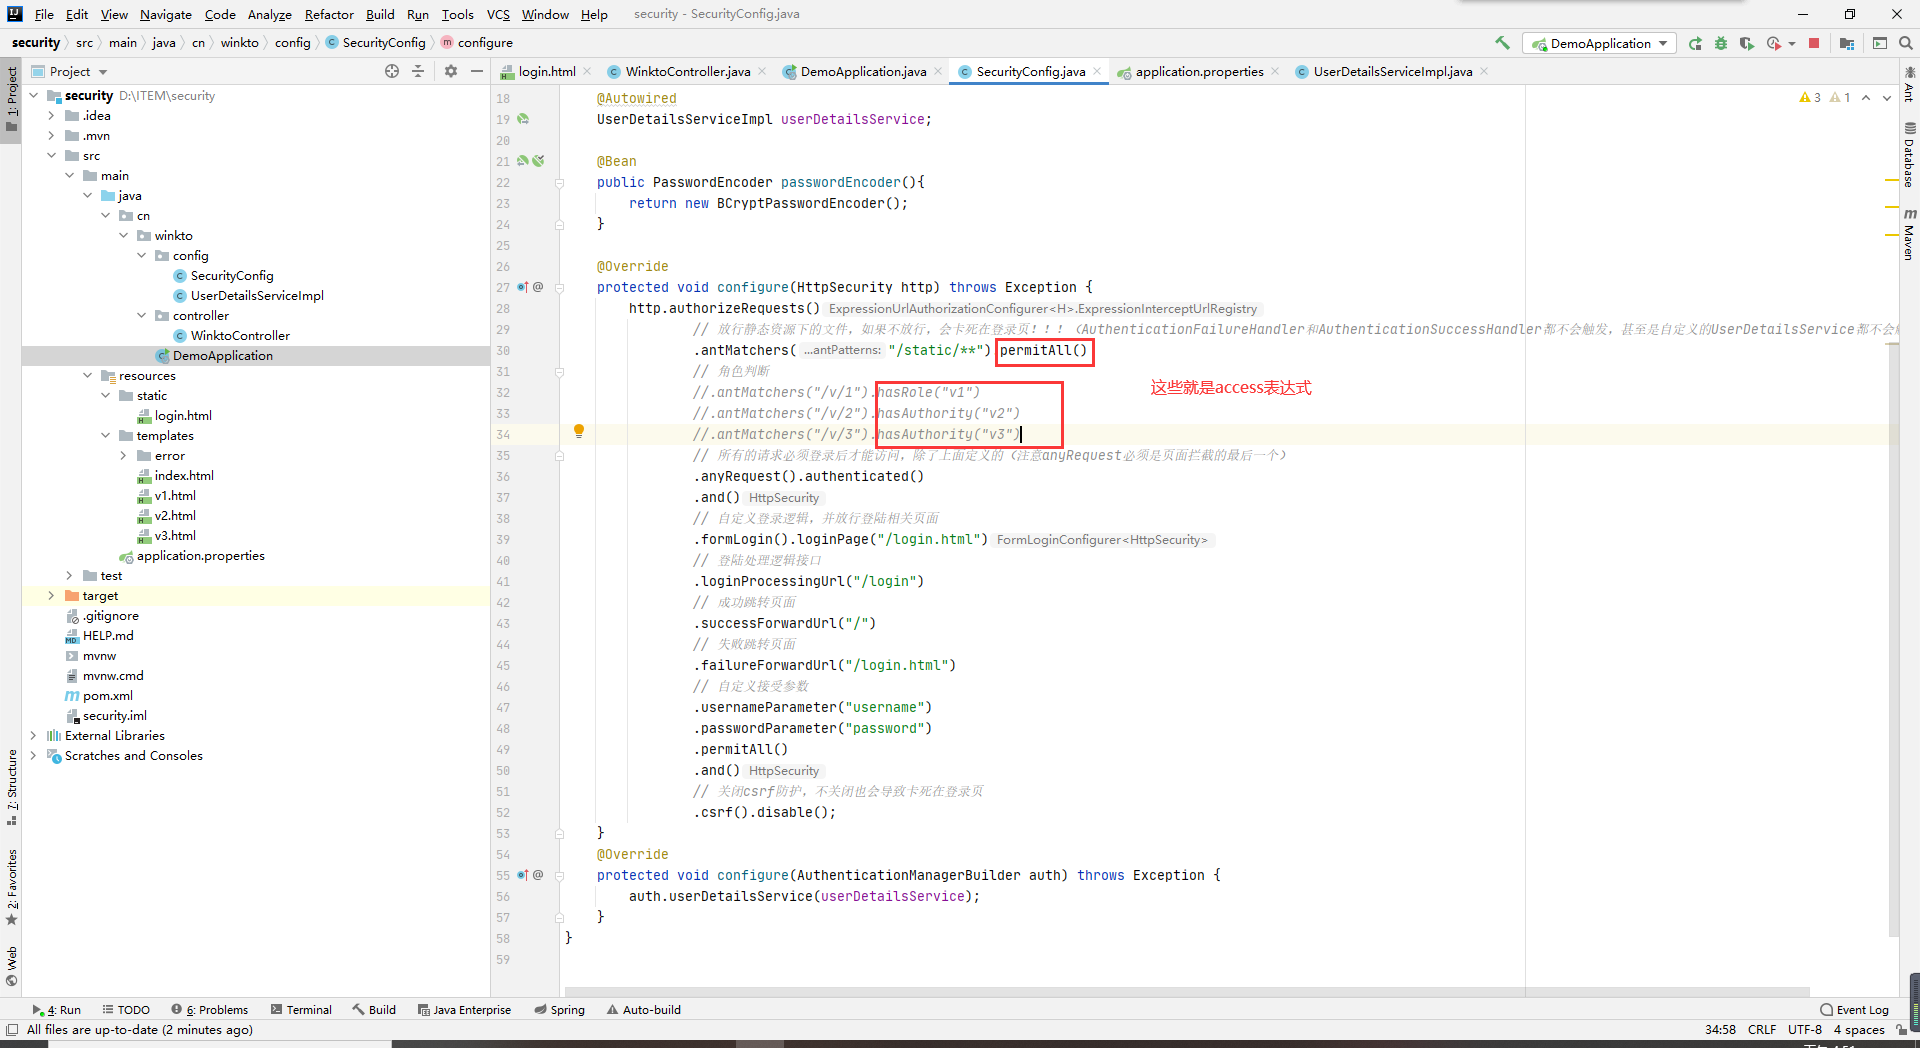Open the VCS menu
Image resolution: width=1920 pixels, height=1048 pixels.
(x=498, y=14)
